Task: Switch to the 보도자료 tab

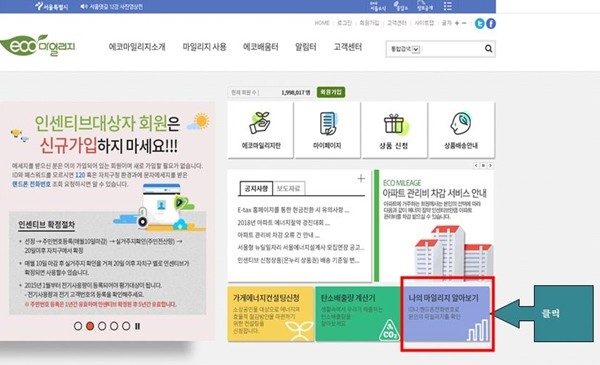Action: [289, 188]
